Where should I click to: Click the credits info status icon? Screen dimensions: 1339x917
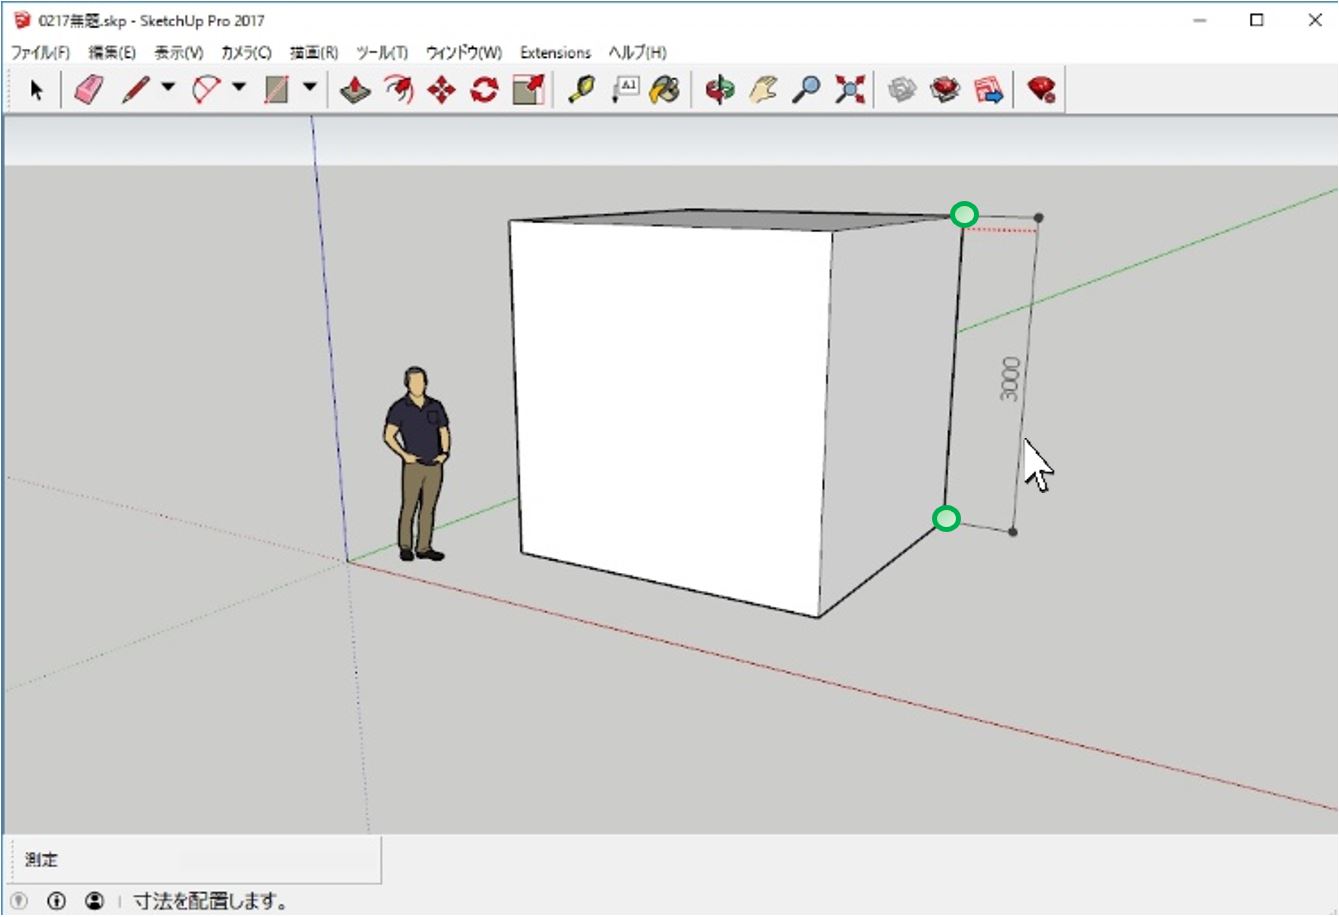point(56,901)
